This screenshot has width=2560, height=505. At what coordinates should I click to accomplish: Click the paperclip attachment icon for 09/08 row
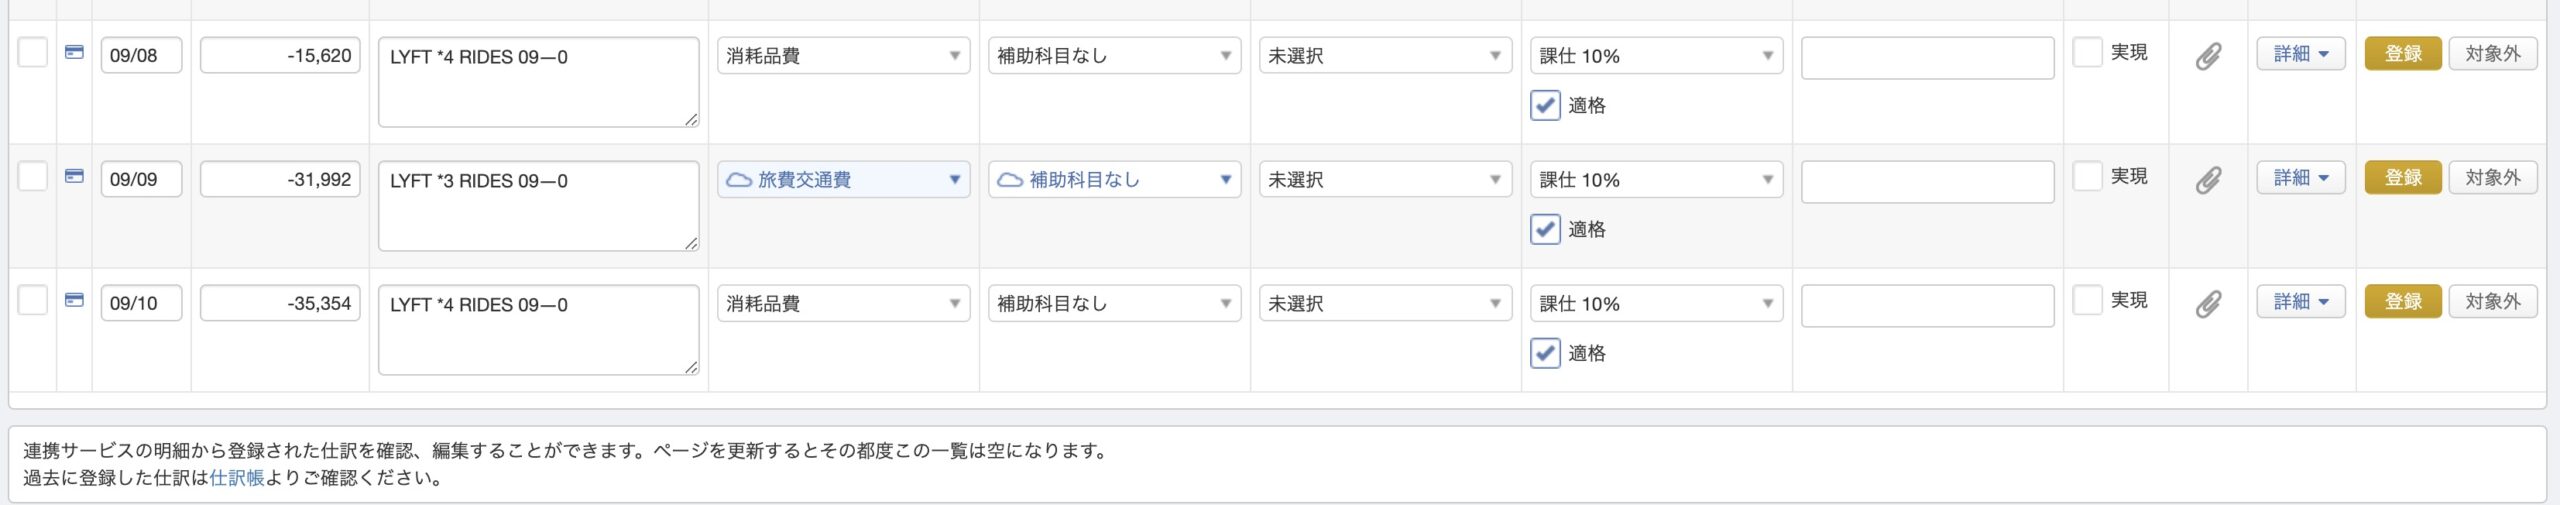[x=2208, y=56]
